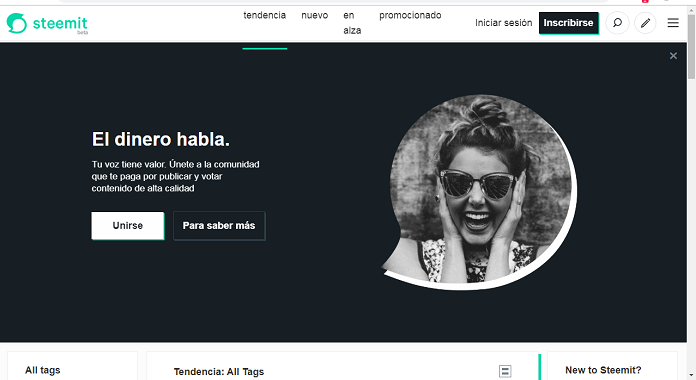This screenshot has height=380, width=696.
Task: Switch to the tendencia tab
Action: [x=265, y=16]
